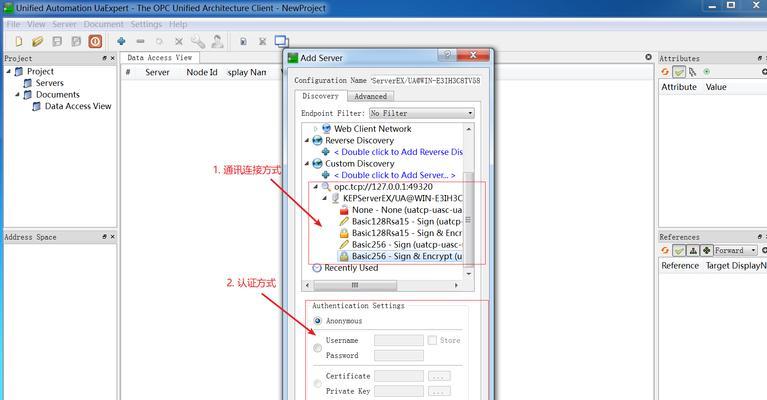767x400 pixels.
Task: Click the vertical scrollbar thumb in discovery tree
Action: point(468,219)
